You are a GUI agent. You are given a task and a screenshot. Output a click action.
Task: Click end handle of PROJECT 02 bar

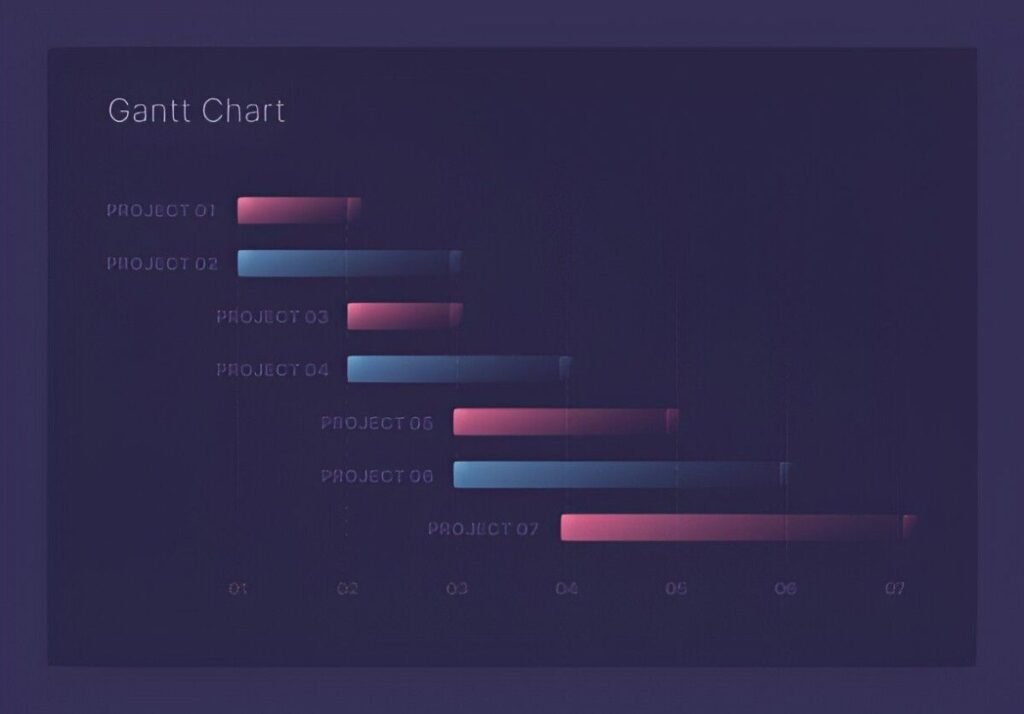pos(455,263)
